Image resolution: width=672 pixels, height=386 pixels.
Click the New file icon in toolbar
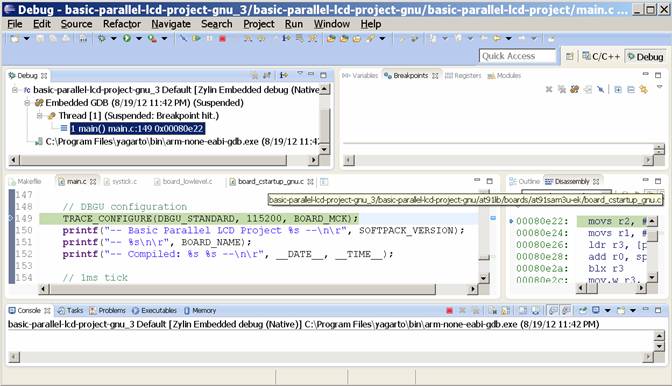point(15,39)
